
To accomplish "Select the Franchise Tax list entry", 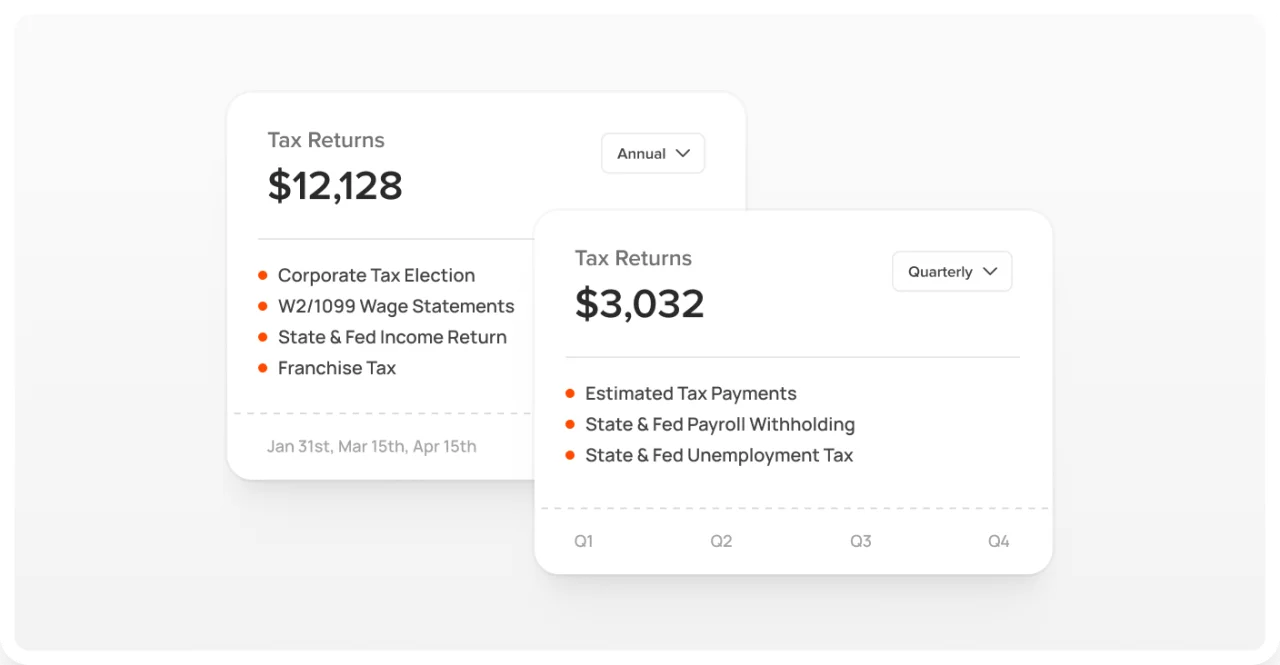I will click(337, 368).
